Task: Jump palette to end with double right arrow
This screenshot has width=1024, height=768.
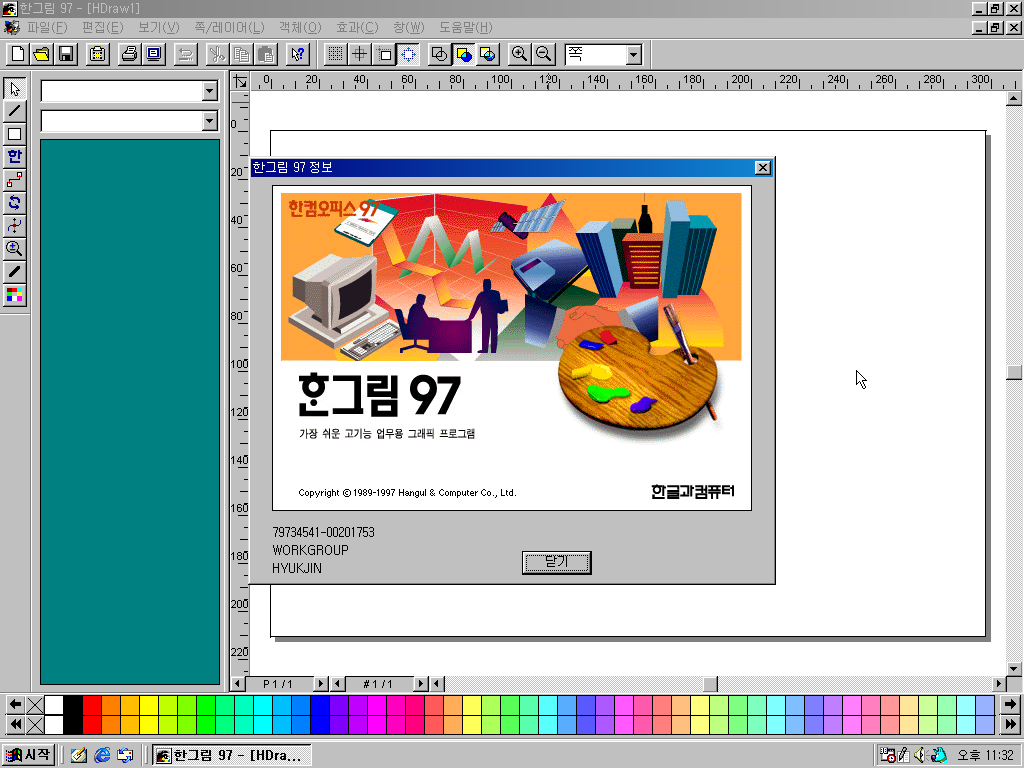Action: (x=1010, y=724)
